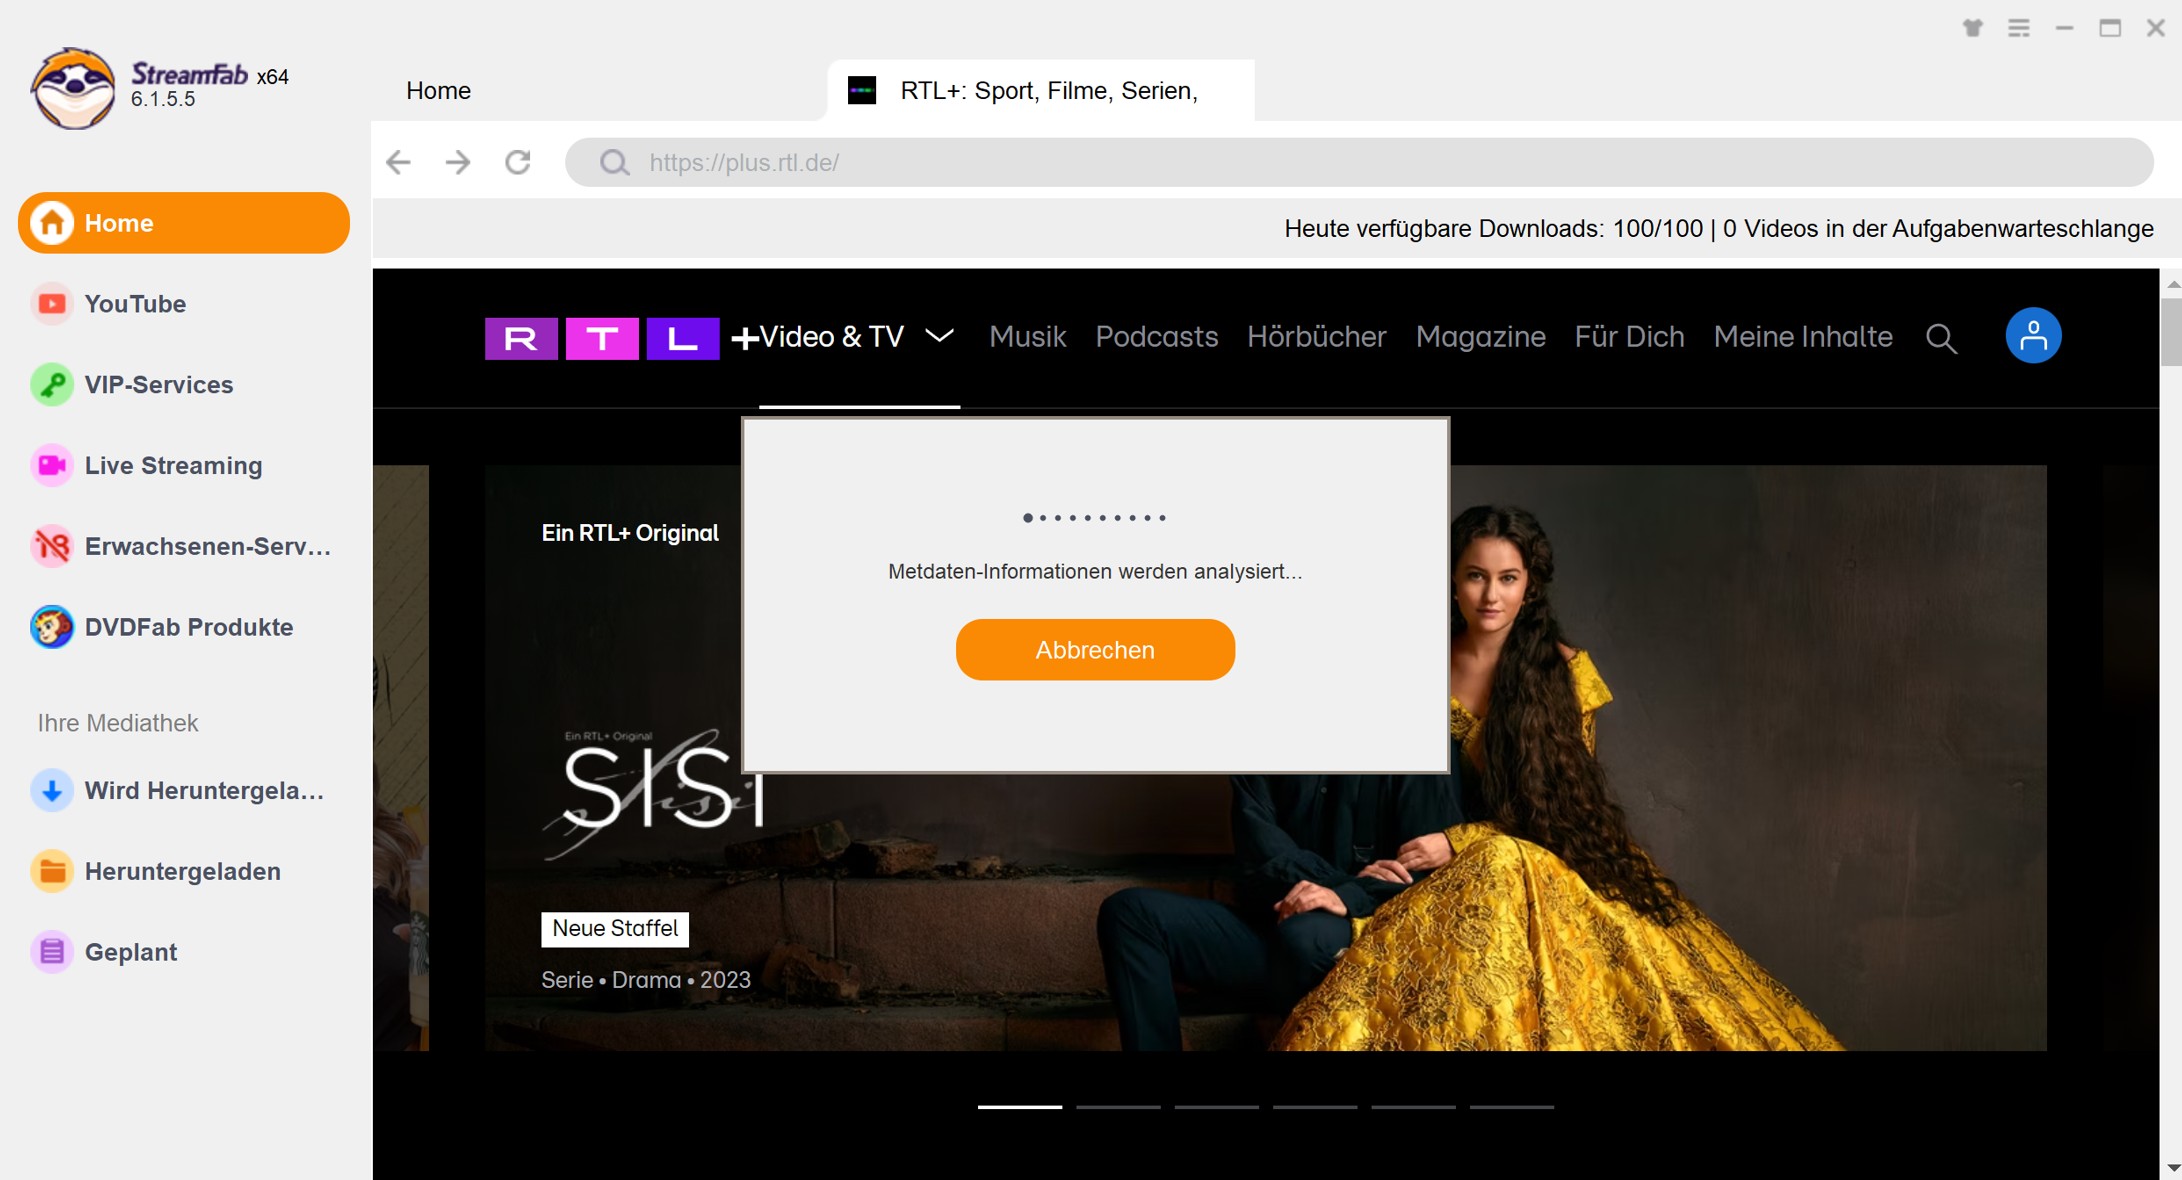Open DVDFab Produkte entry

click(x=184, y=628)
